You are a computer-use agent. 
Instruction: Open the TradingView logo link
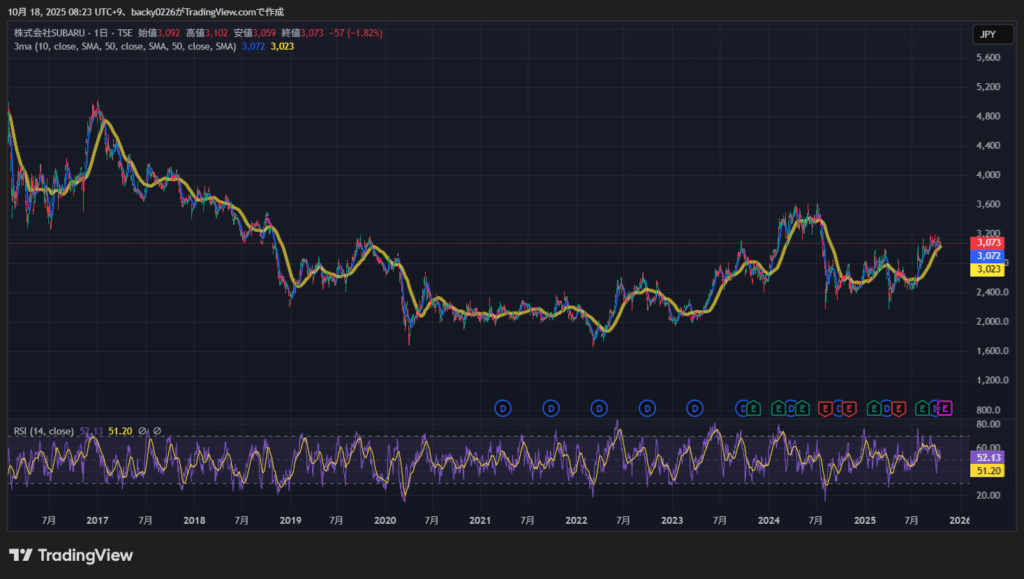(x=70, y=555)
